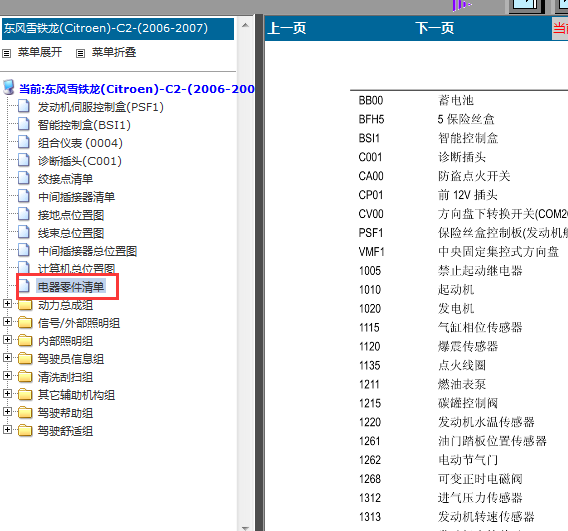Click page icon for 组合仪表 (0004)

pos(24,142)
